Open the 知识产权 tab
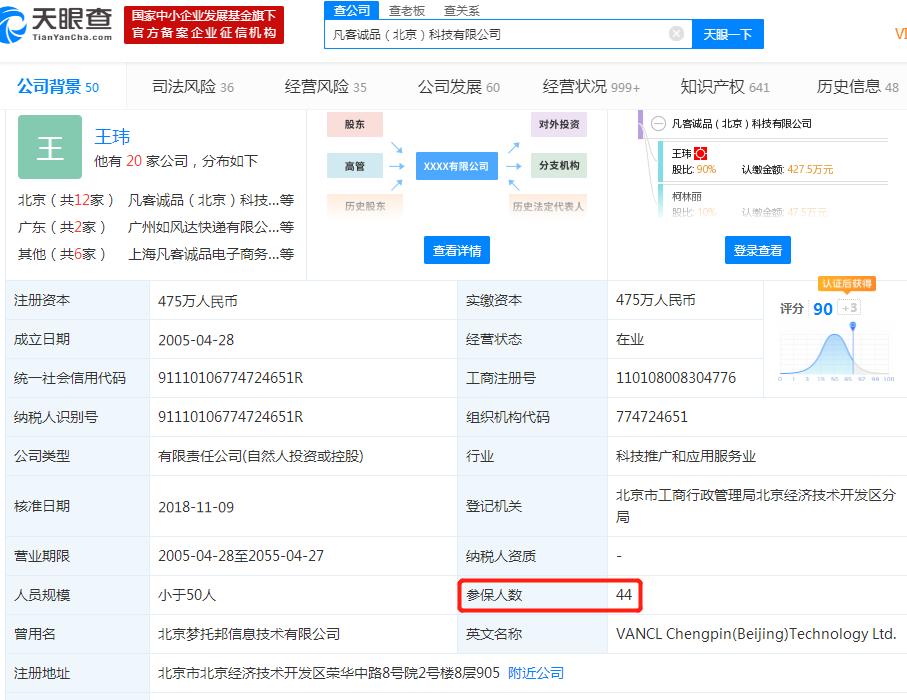907x700 pixels. pos(715,86)
